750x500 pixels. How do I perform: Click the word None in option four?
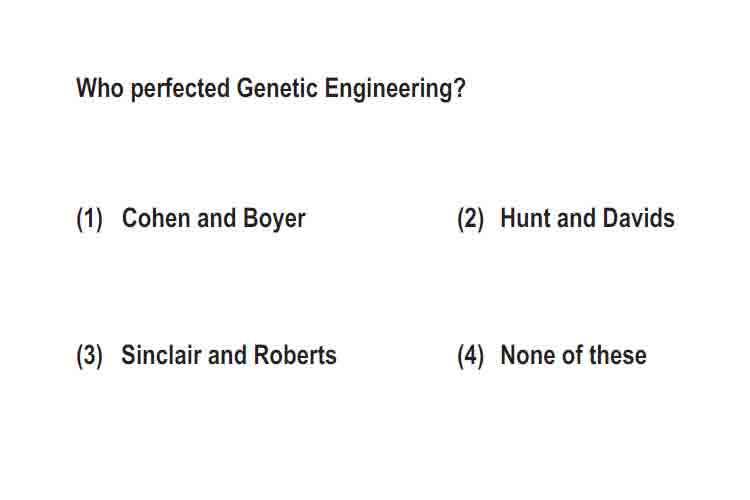(x=528, y=355)
